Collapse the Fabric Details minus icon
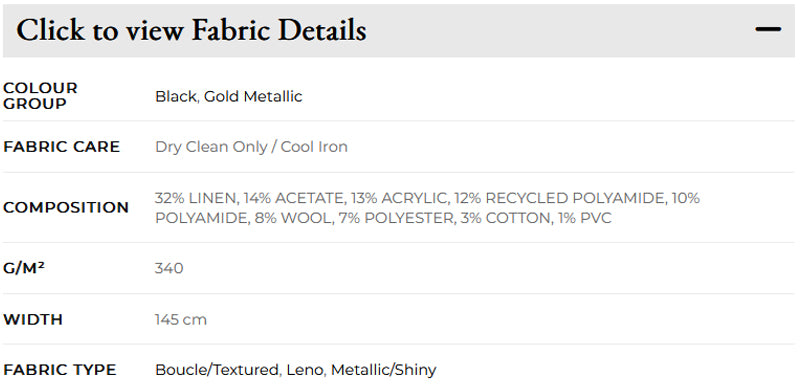 (768, 29)
